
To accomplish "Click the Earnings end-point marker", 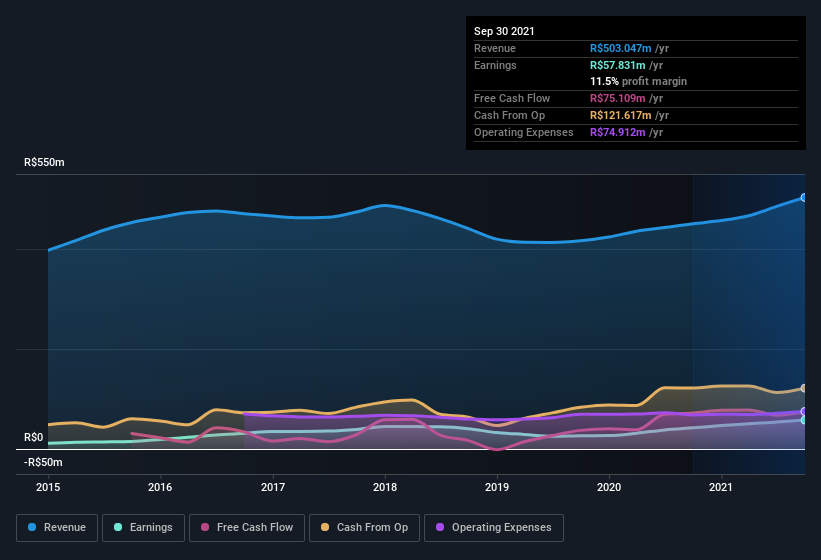I will coord(804,420).
